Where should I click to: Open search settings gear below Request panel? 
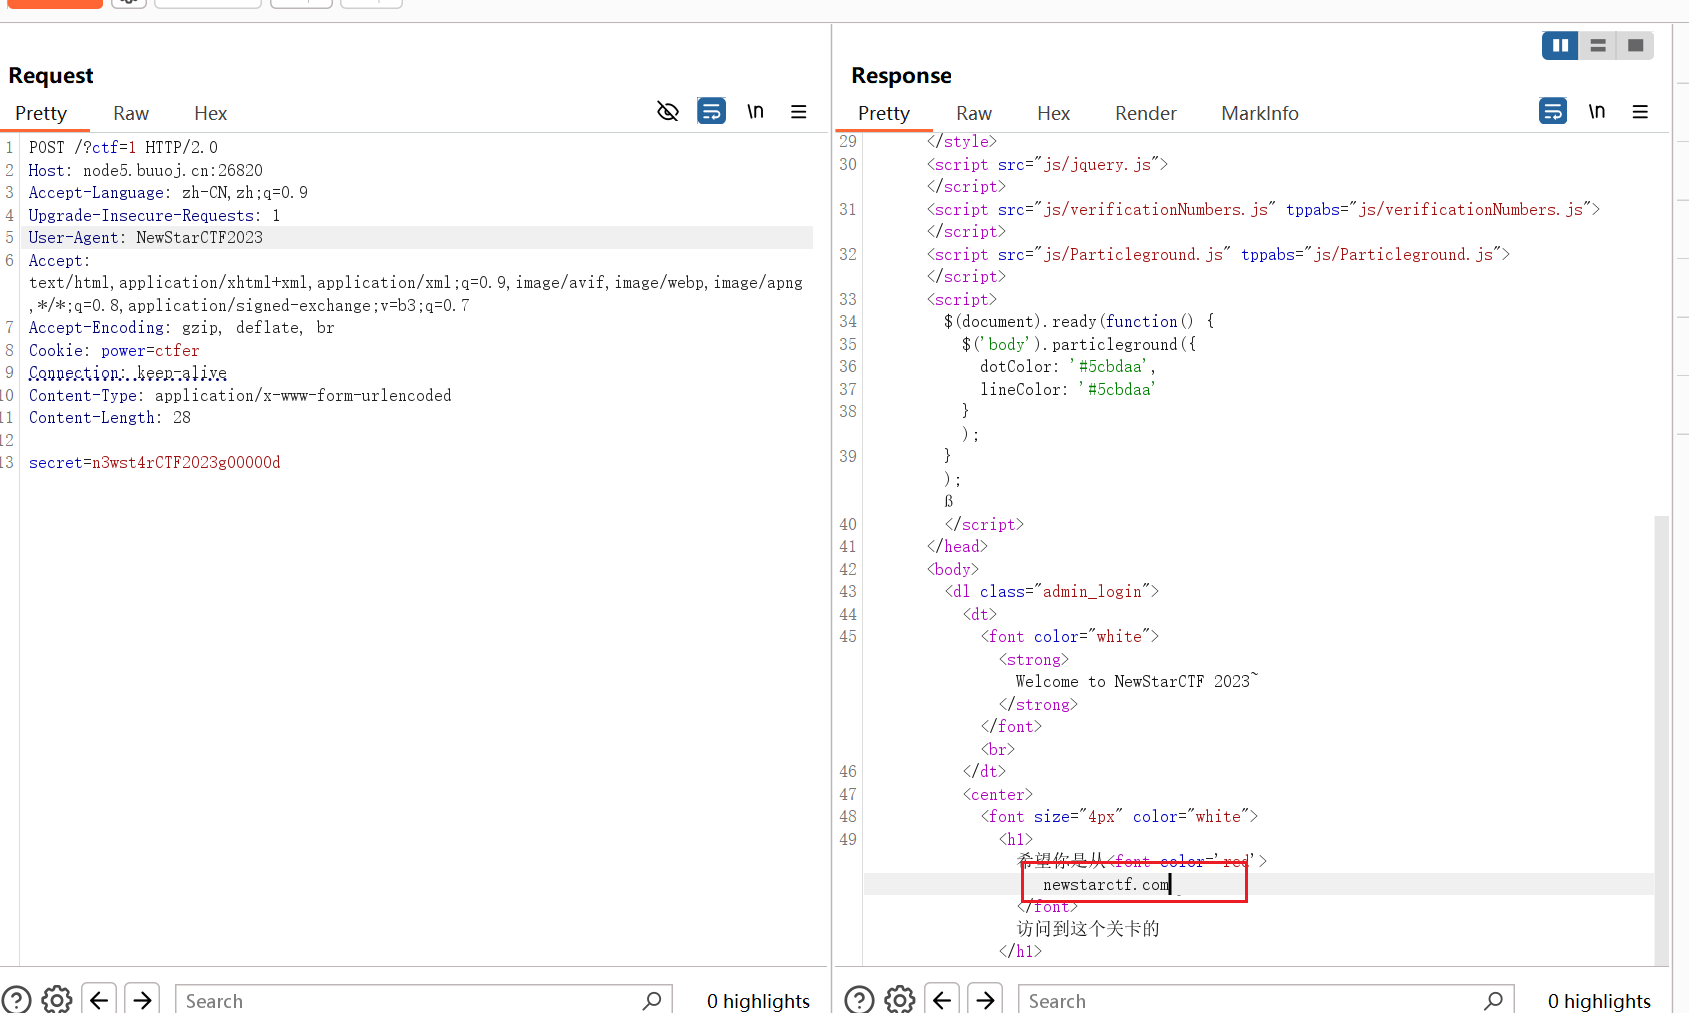point(57,1000)
